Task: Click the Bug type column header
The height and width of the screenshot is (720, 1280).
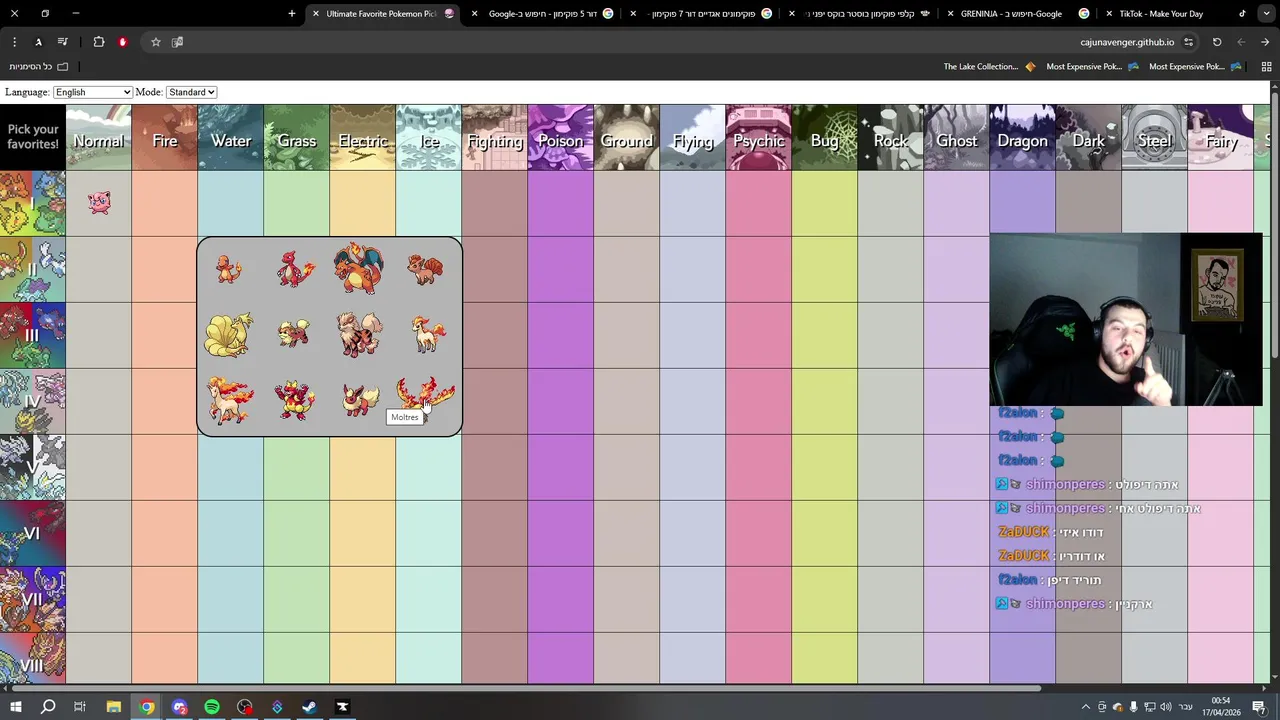Action: pos(825,138)
